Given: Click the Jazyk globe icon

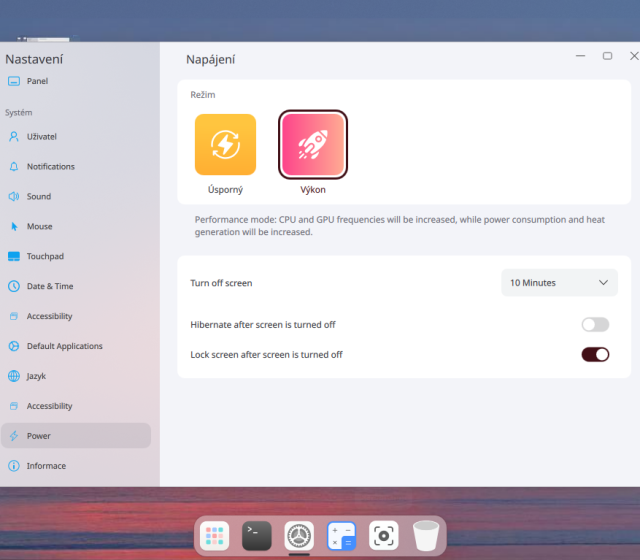Looking at the screenshot, I should click(14, 377).
